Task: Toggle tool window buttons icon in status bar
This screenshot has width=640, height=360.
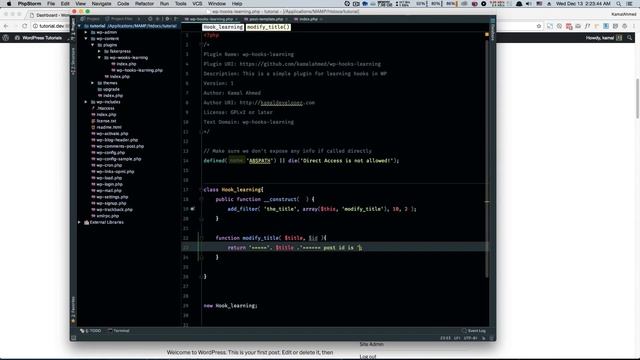Action: click(x=73, y=338)
